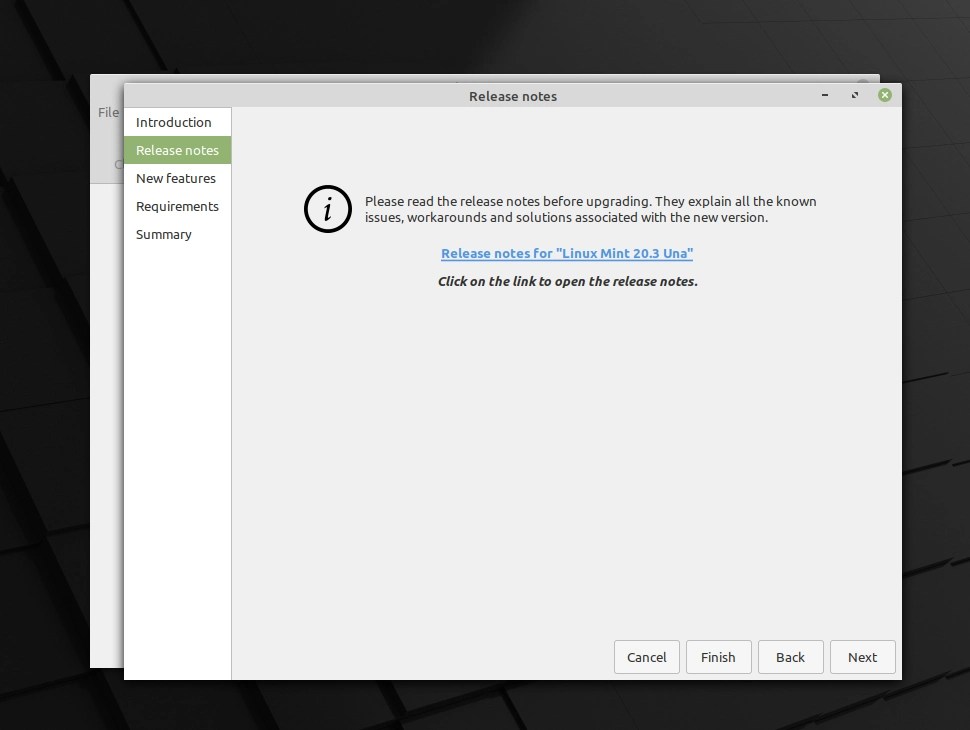Click the 'Please read the release notes' paragraph
Viewport: 970px width, 730px height.
pos(590,209)
